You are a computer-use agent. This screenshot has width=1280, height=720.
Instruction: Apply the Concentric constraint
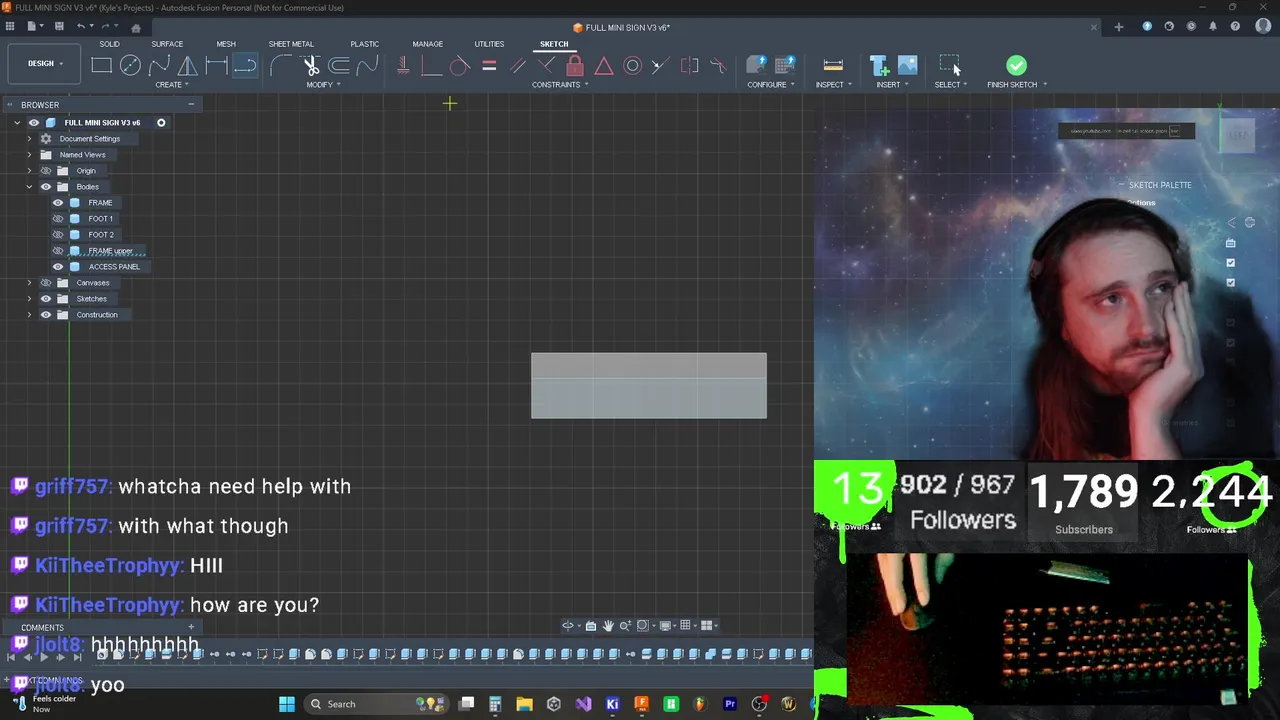[632, 66]
